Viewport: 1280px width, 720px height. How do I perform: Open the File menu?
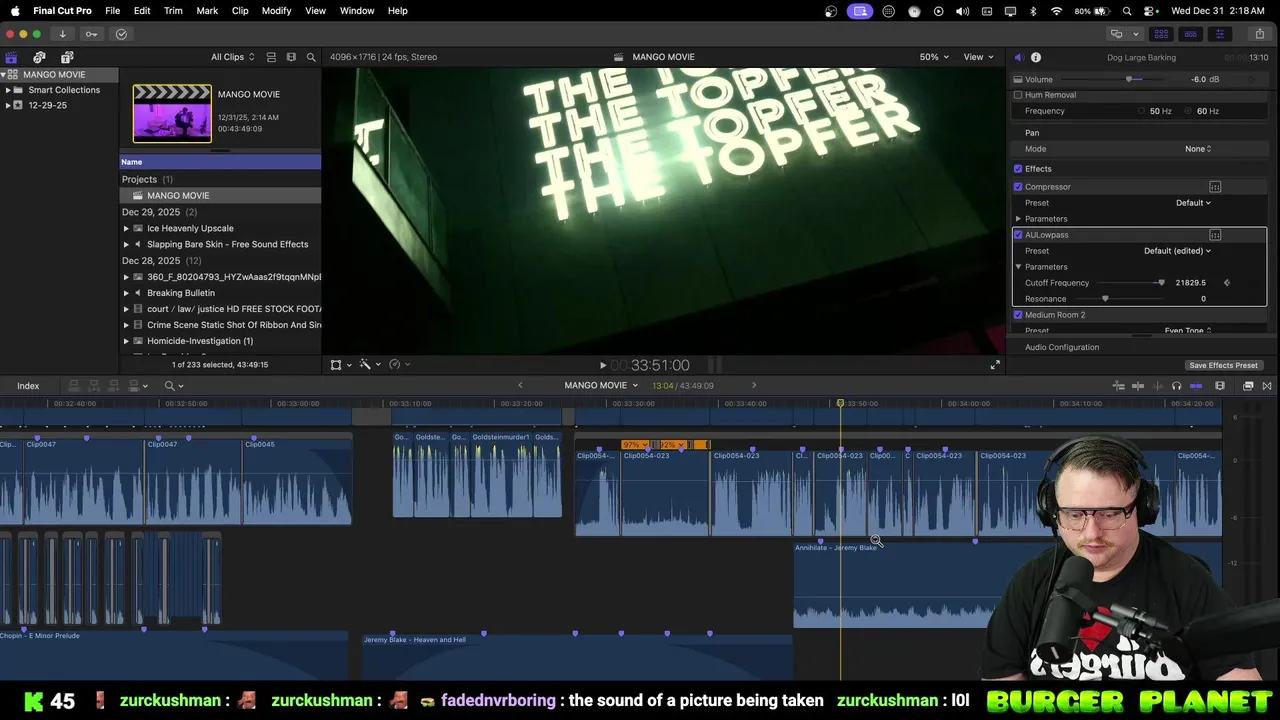pyautogui.click(x=113, y=11)
